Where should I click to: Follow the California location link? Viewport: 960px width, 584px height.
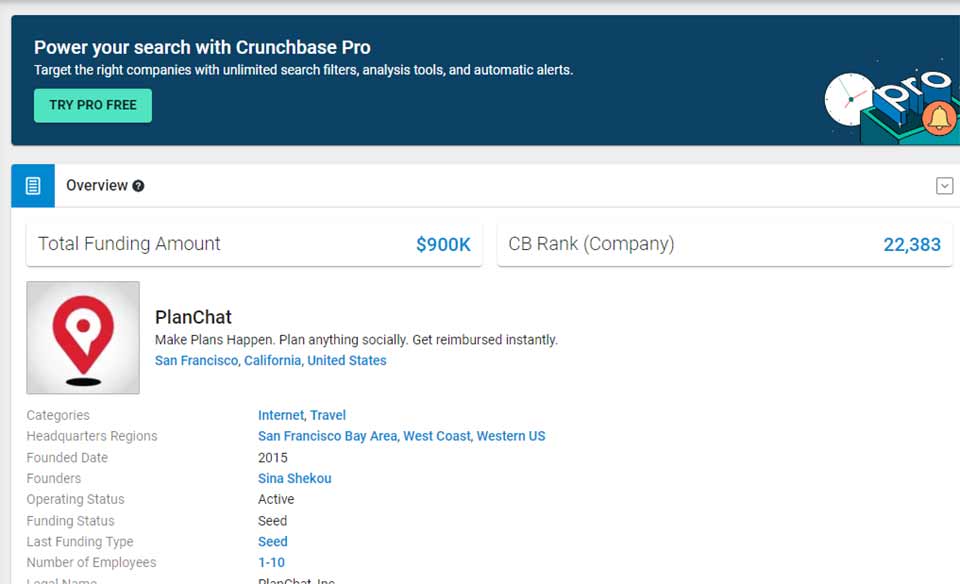click(x=272, y=361)
